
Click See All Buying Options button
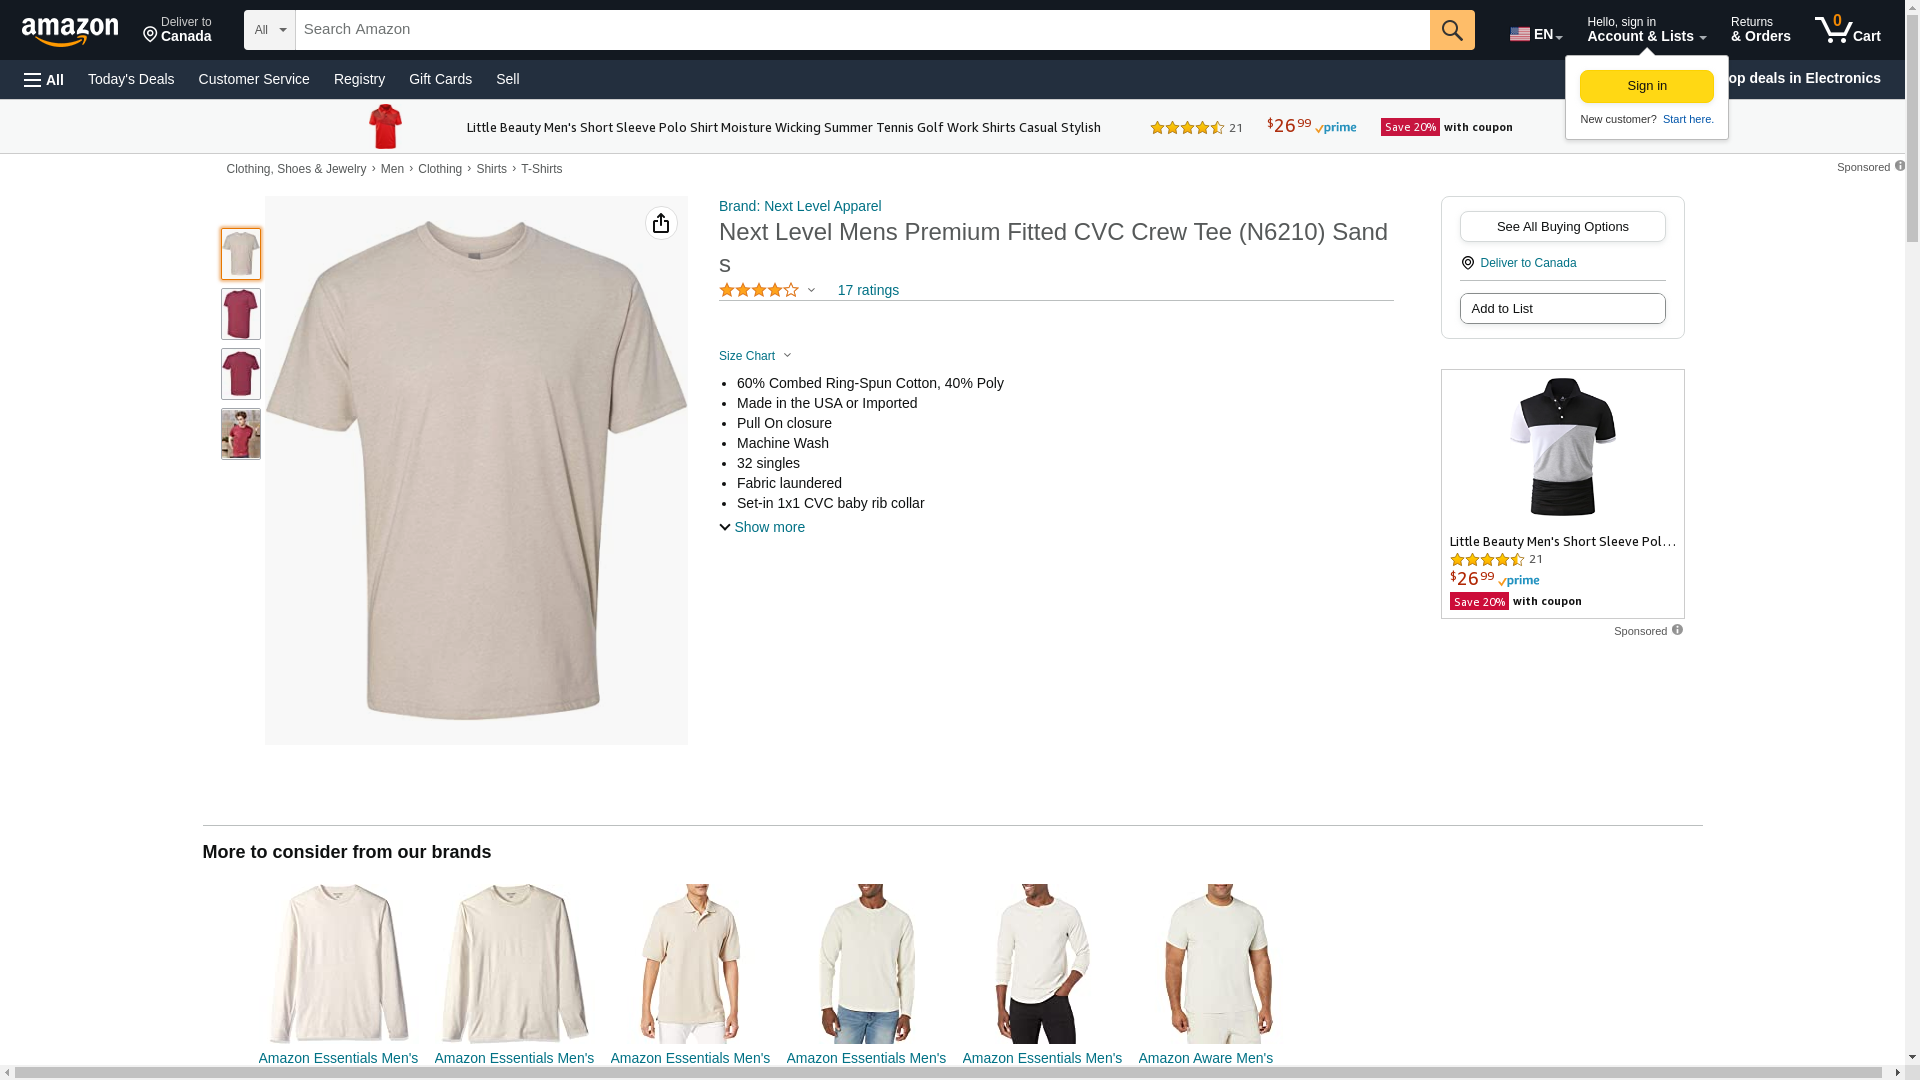(1562, 227)
